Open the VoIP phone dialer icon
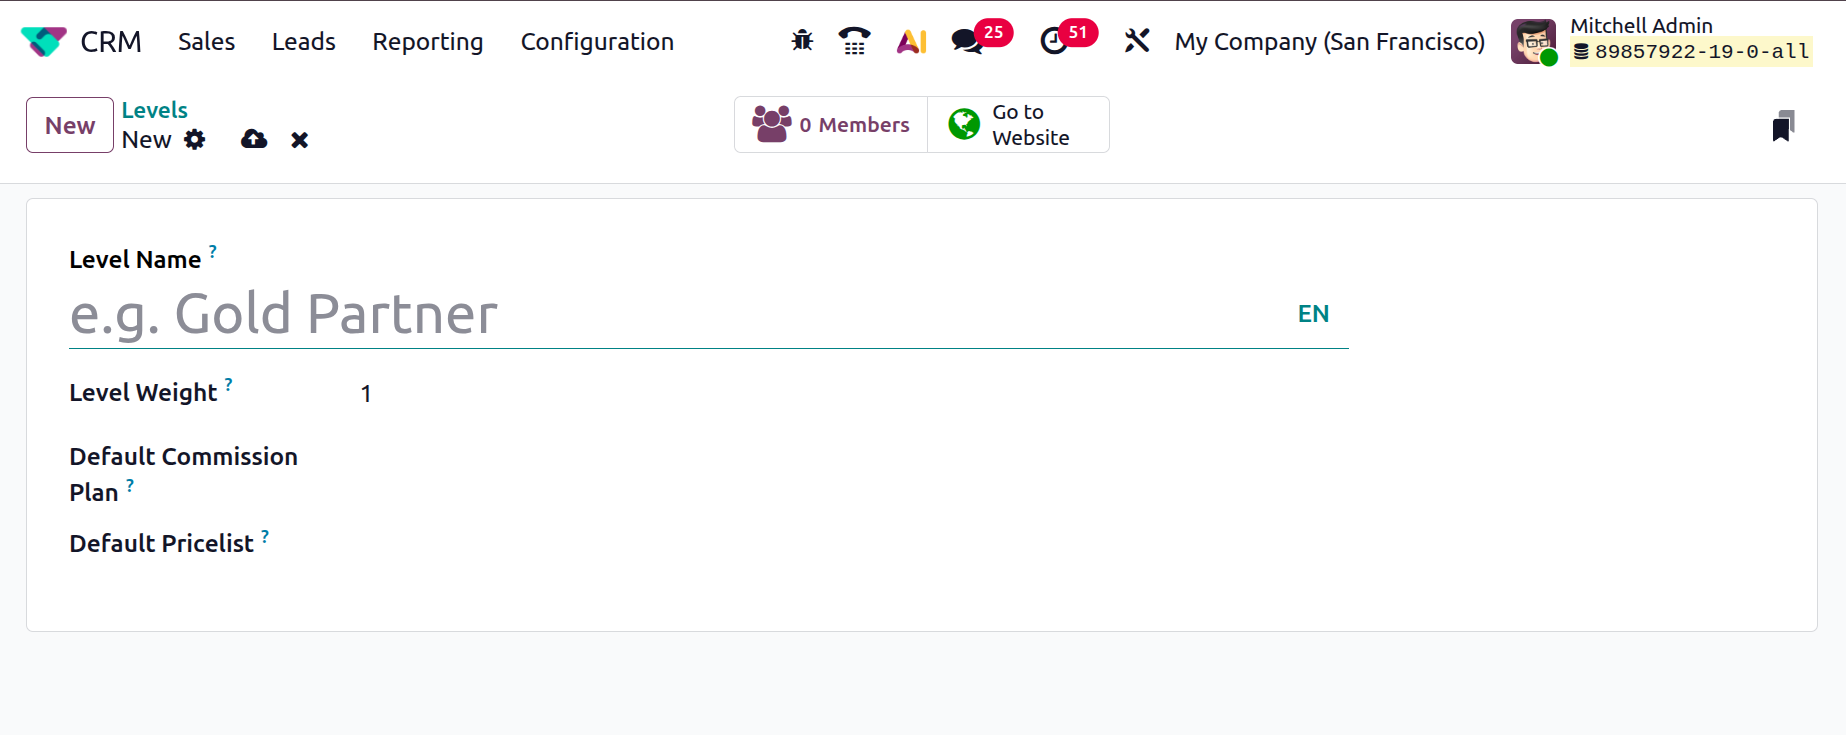Screen dimensions: 1846x735 click(854, 41)
